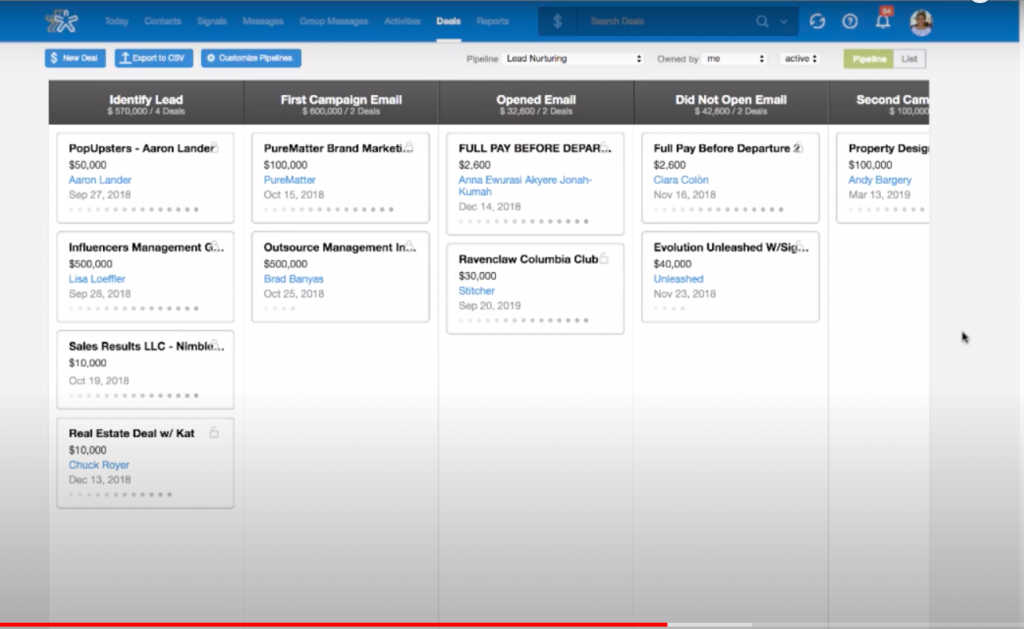Toggle lock icon on Influencers Management deal
This screenshot has height=629, width=1024.
[x=214, y=246]
